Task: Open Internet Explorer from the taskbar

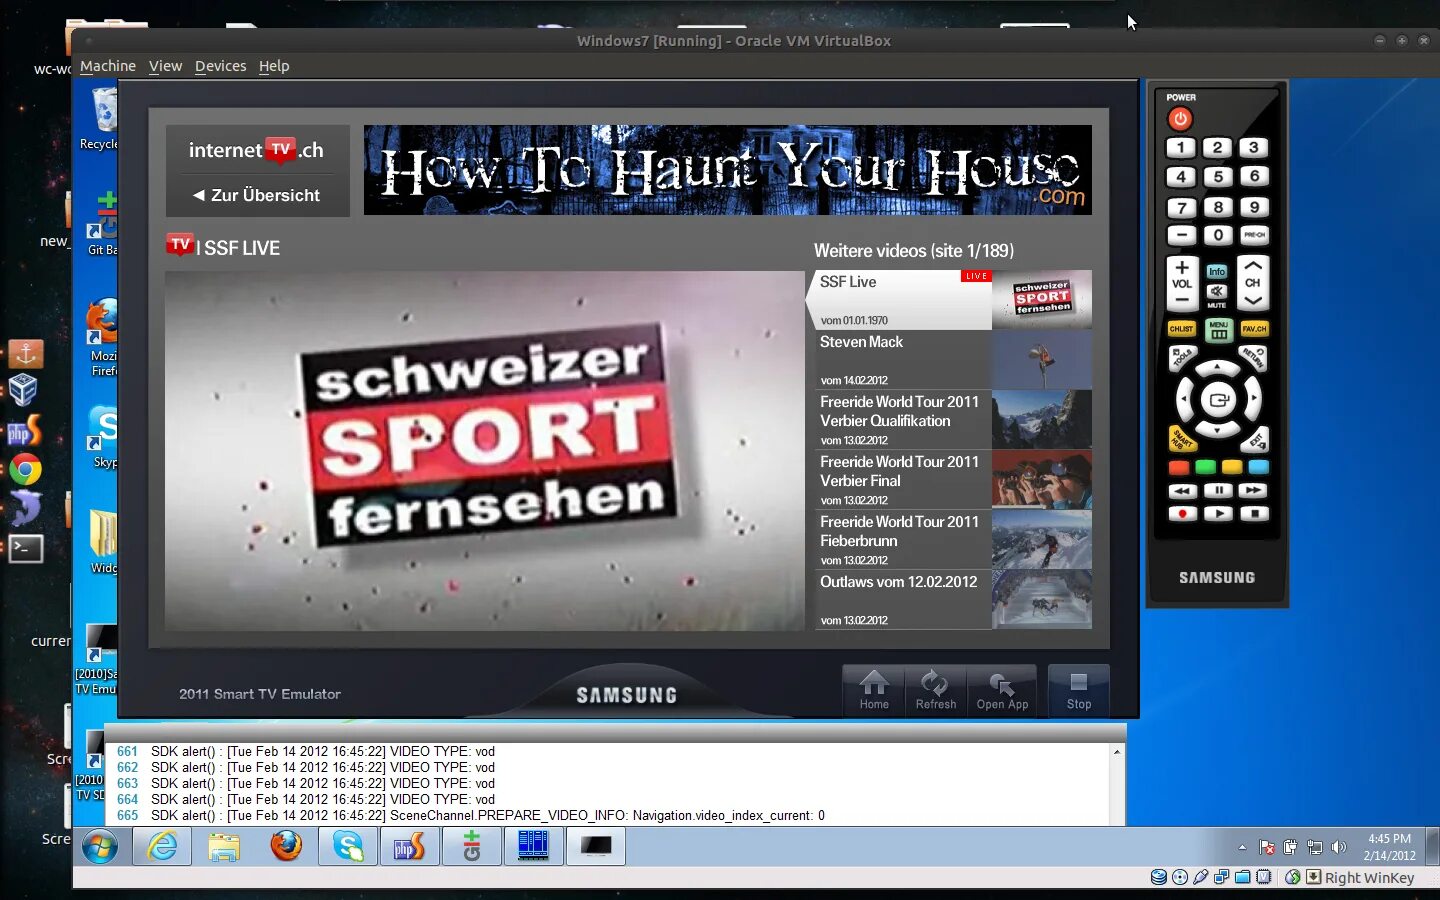Action: [x=162, y=847]
